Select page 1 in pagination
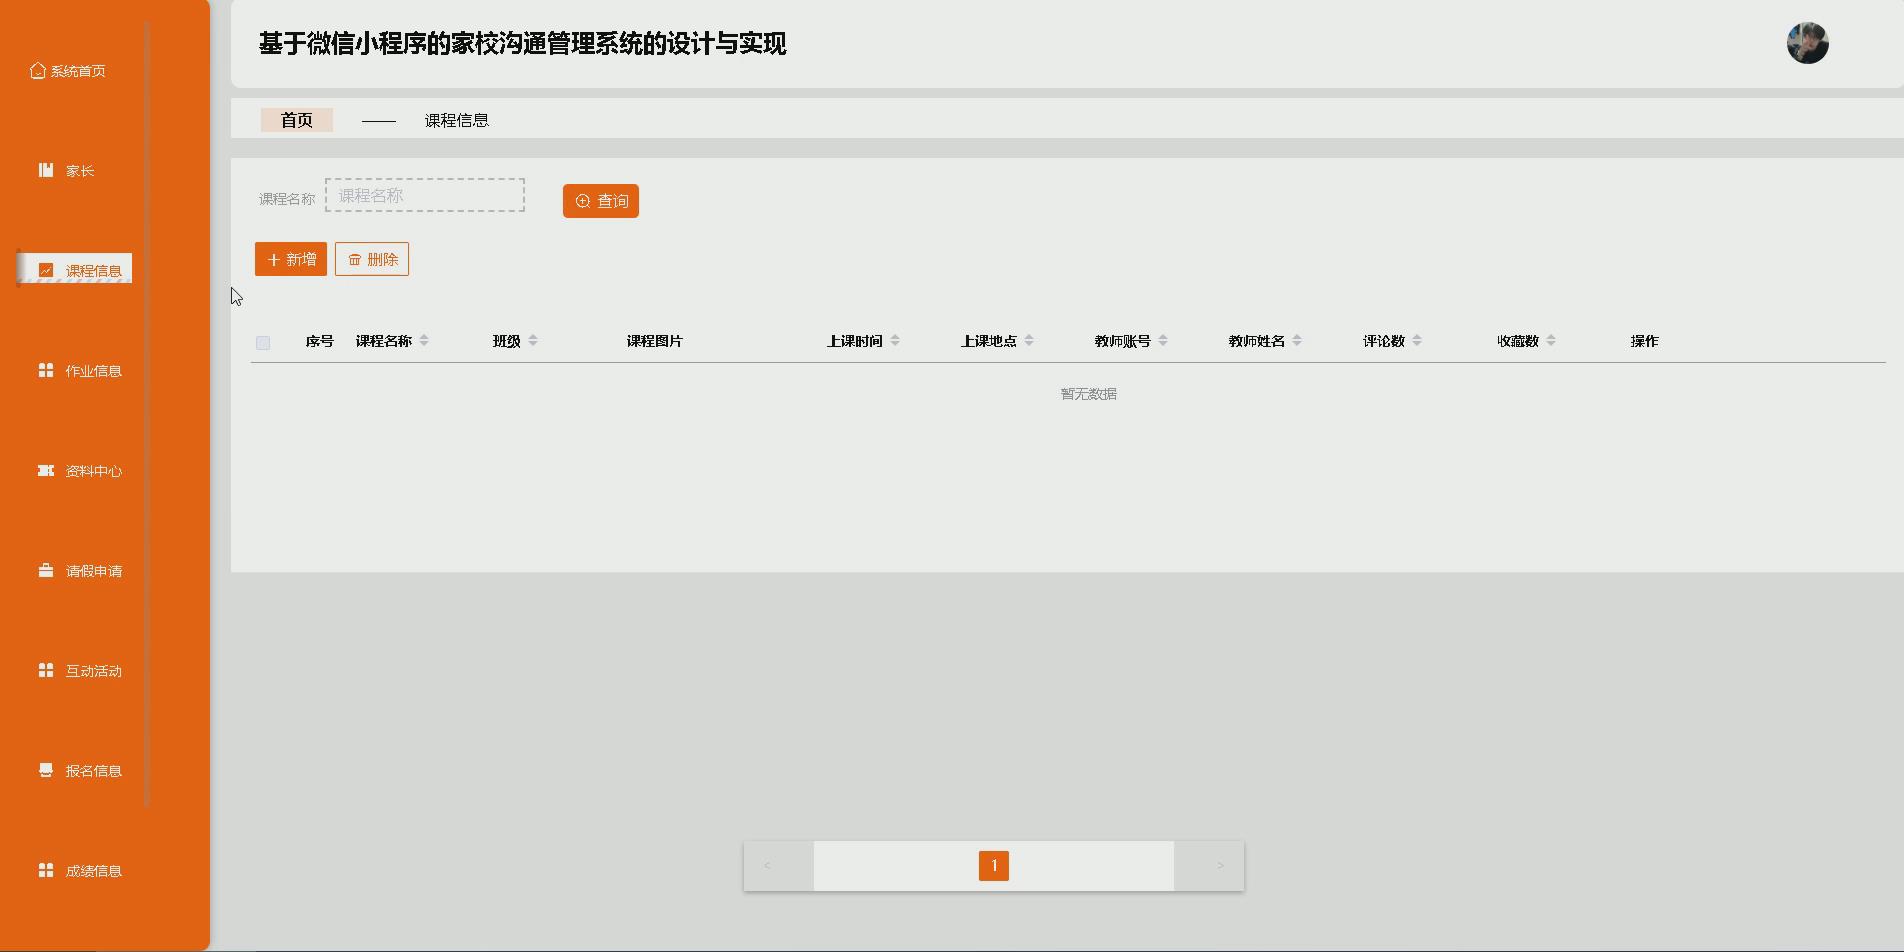1904x952 pixels. pos(994,866)
